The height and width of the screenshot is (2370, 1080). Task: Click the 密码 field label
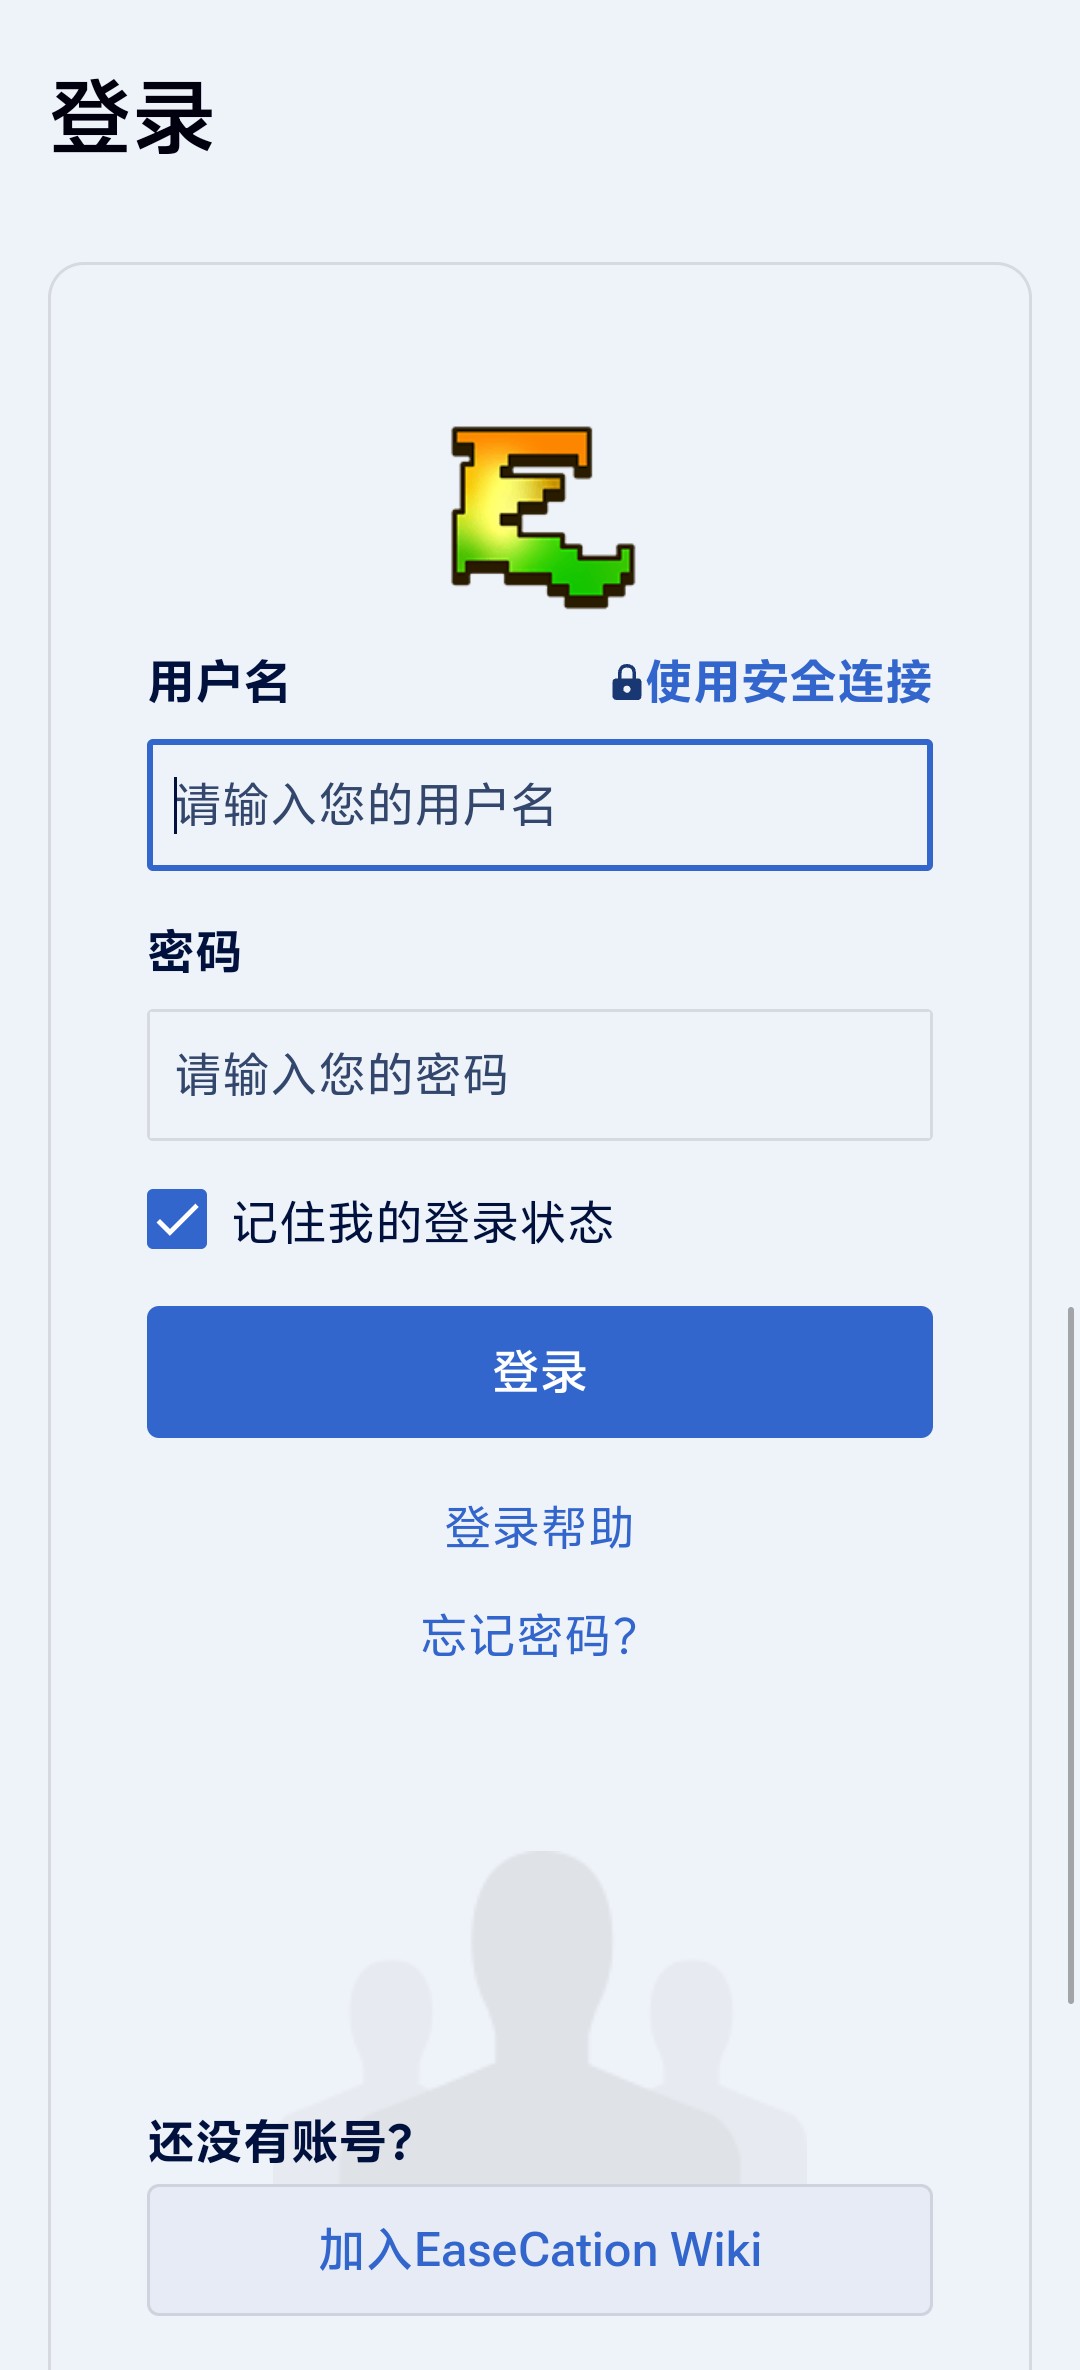click(194, 952)
